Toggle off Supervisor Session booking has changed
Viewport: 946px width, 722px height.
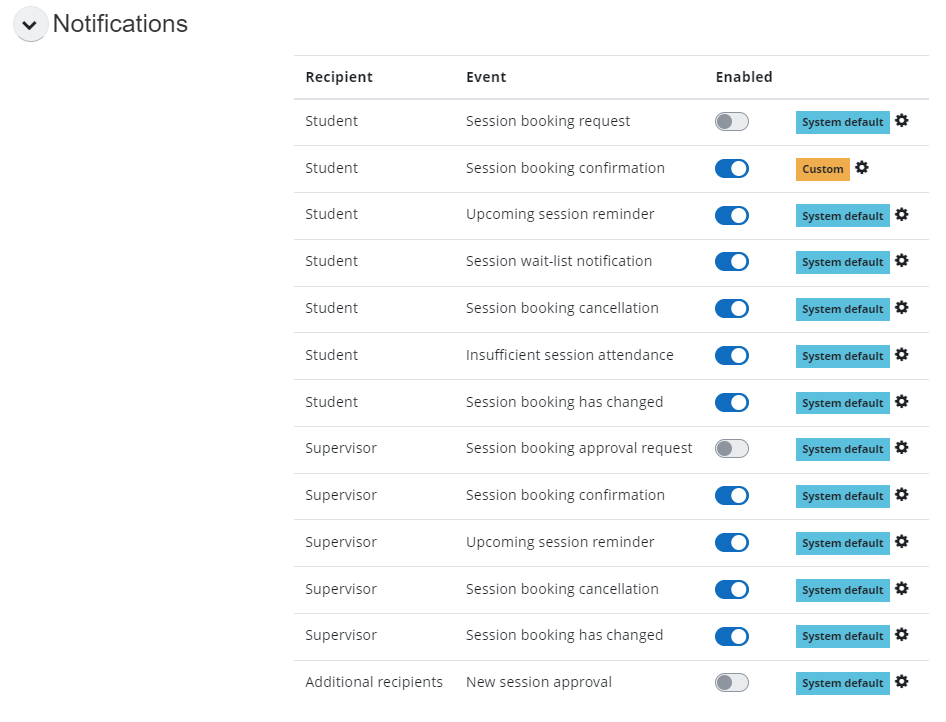point(731,636)
